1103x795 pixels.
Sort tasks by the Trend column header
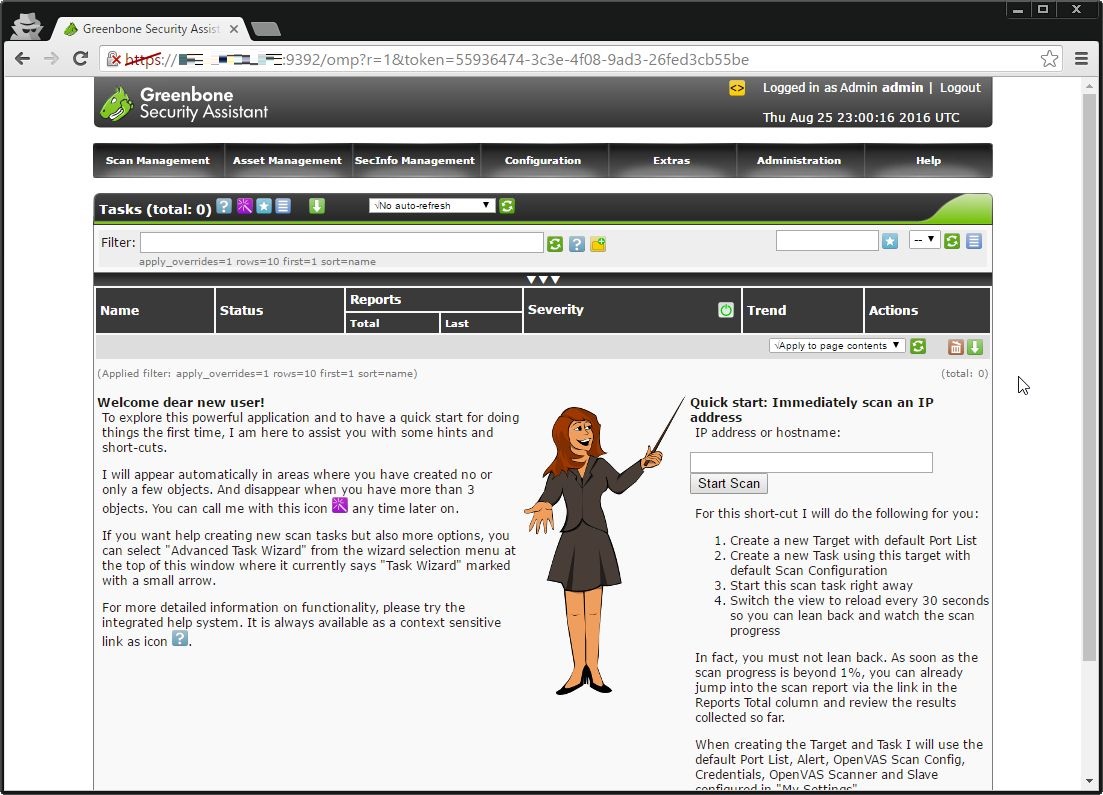(x=767, y=310)
